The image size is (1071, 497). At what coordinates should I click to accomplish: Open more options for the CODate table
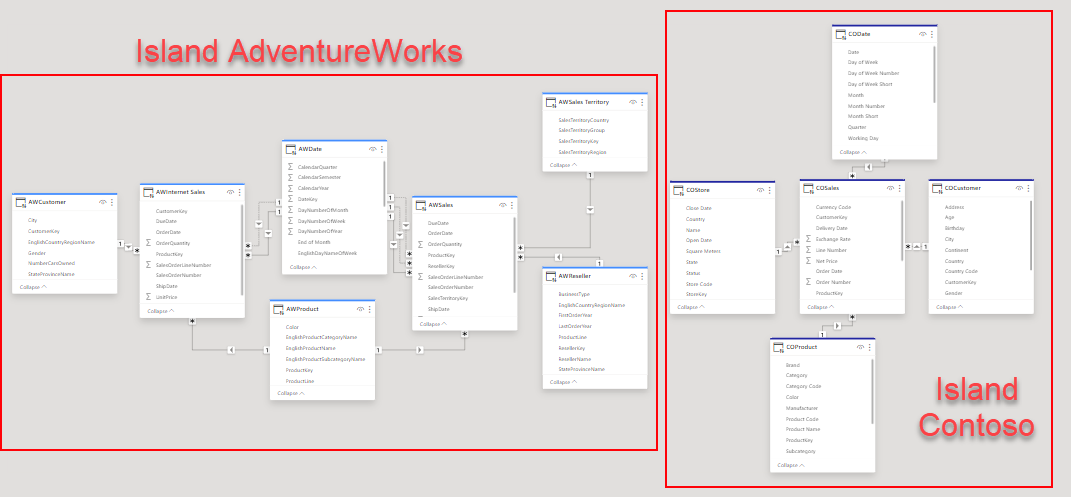(931, 34)
